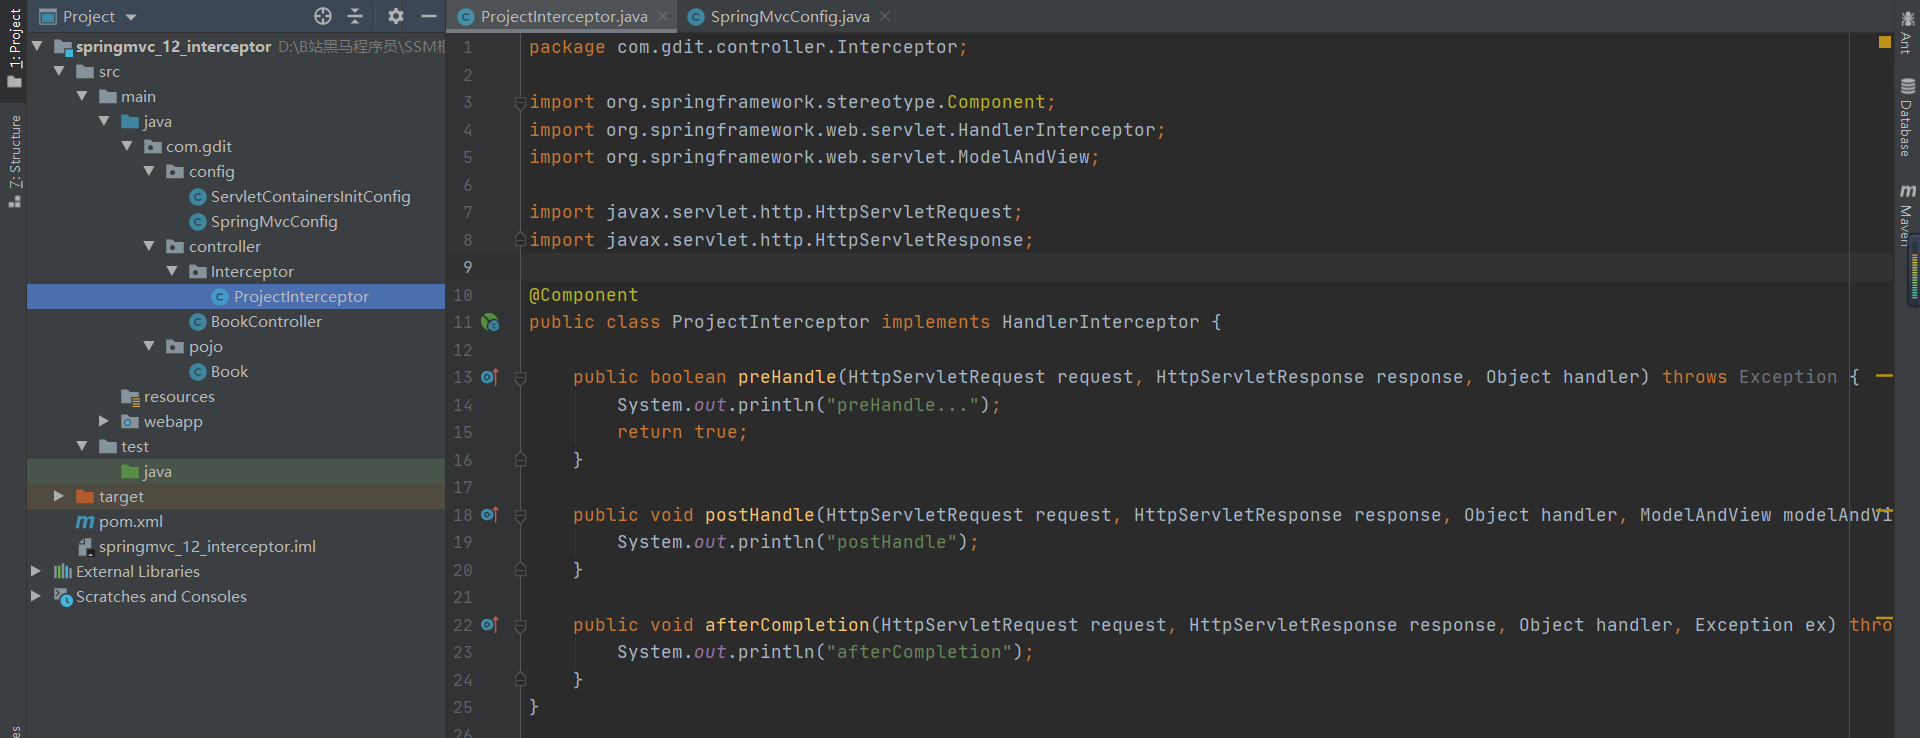Close the SpringMvcConfig.java tab

pos(885,16)
